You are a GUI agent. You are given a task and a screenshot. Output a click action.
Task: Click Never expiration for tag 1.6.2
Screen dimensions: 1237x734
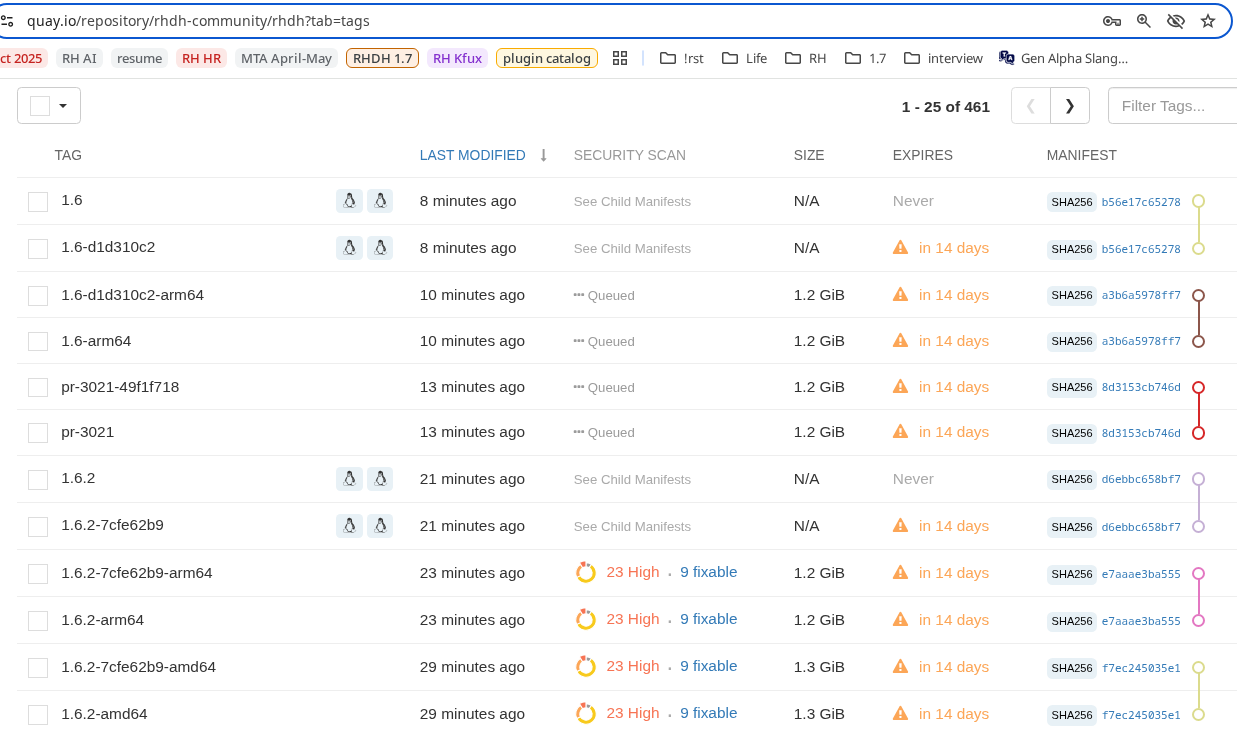click(x=913, y=479)
